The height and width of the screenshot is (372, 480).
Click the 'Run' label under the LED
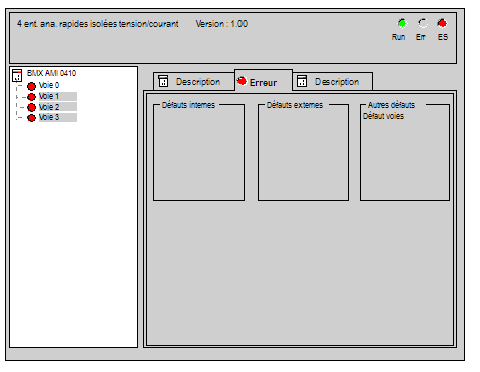click(x=398, y=37)
